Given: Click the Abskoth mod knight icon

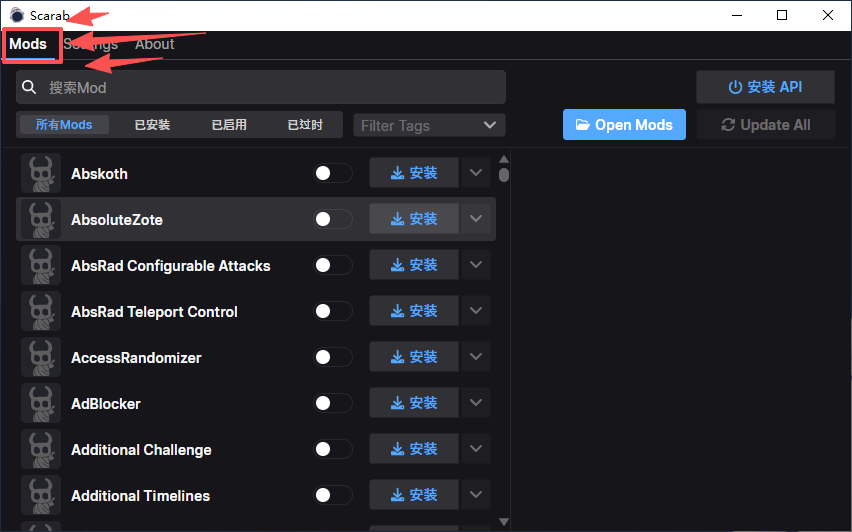Looking at the screenshot, I should 41,173.
